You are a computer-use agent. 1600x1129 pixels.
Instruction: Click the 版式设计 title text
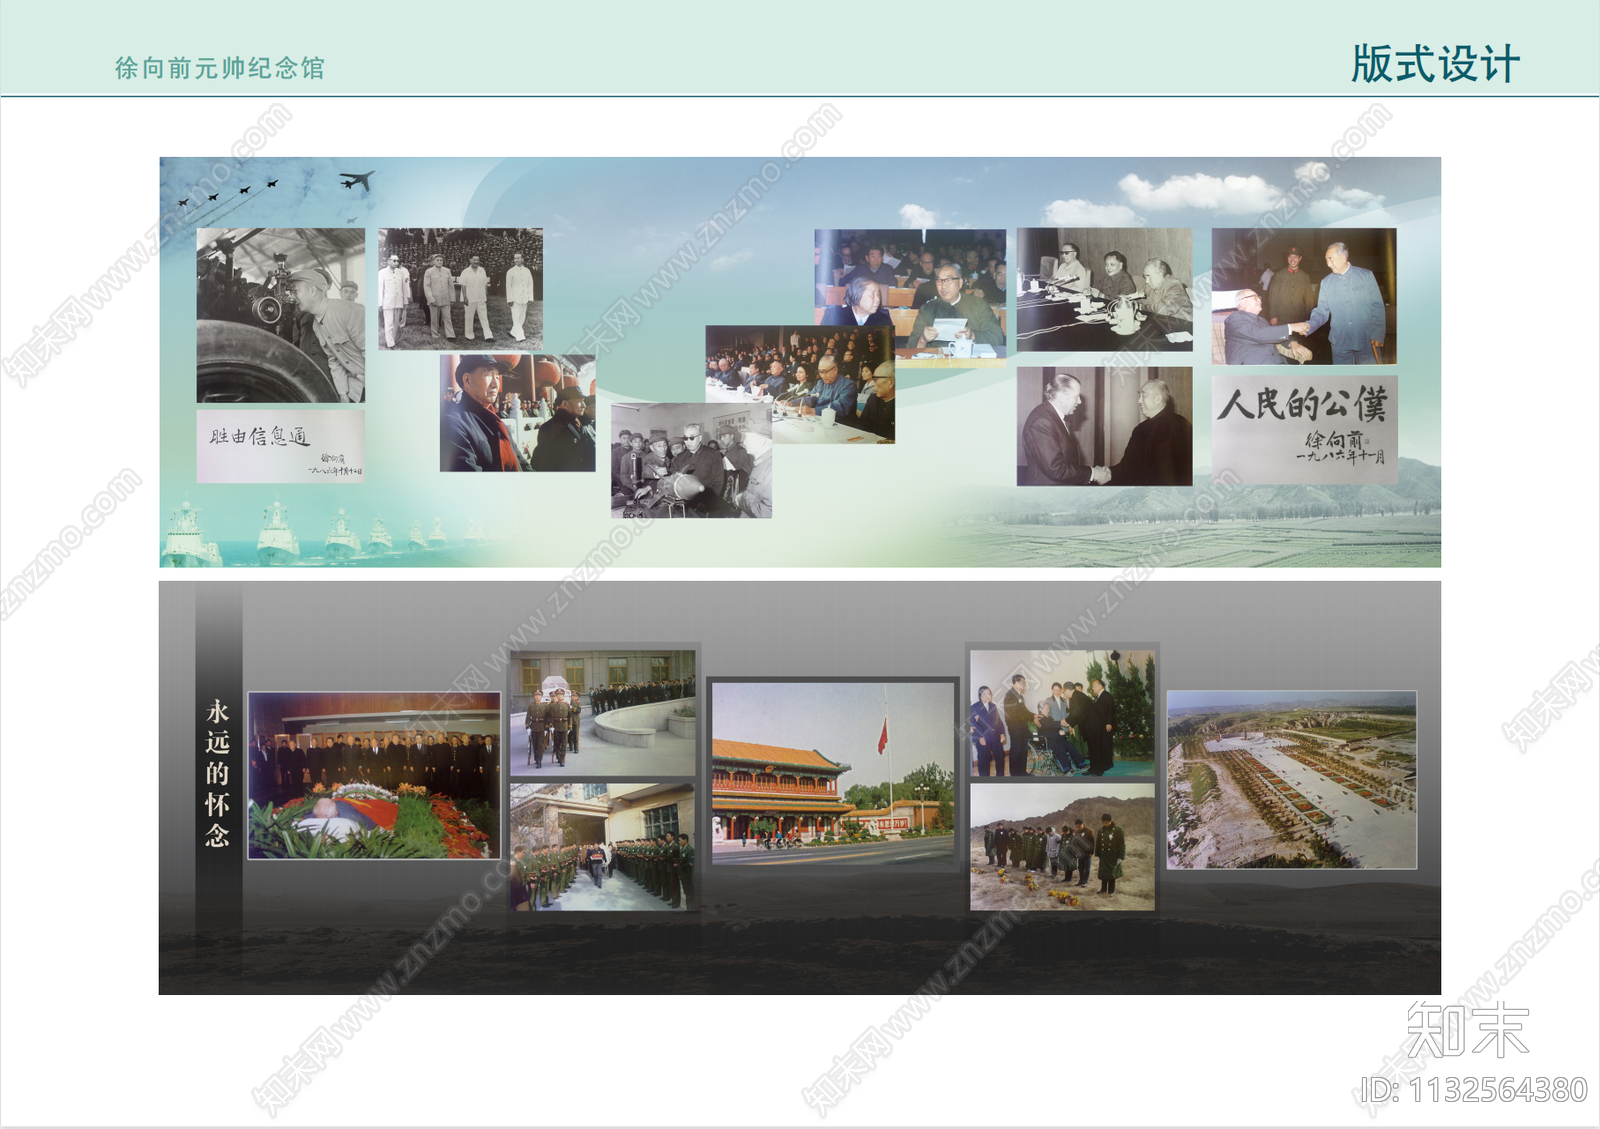point(1435,64)
